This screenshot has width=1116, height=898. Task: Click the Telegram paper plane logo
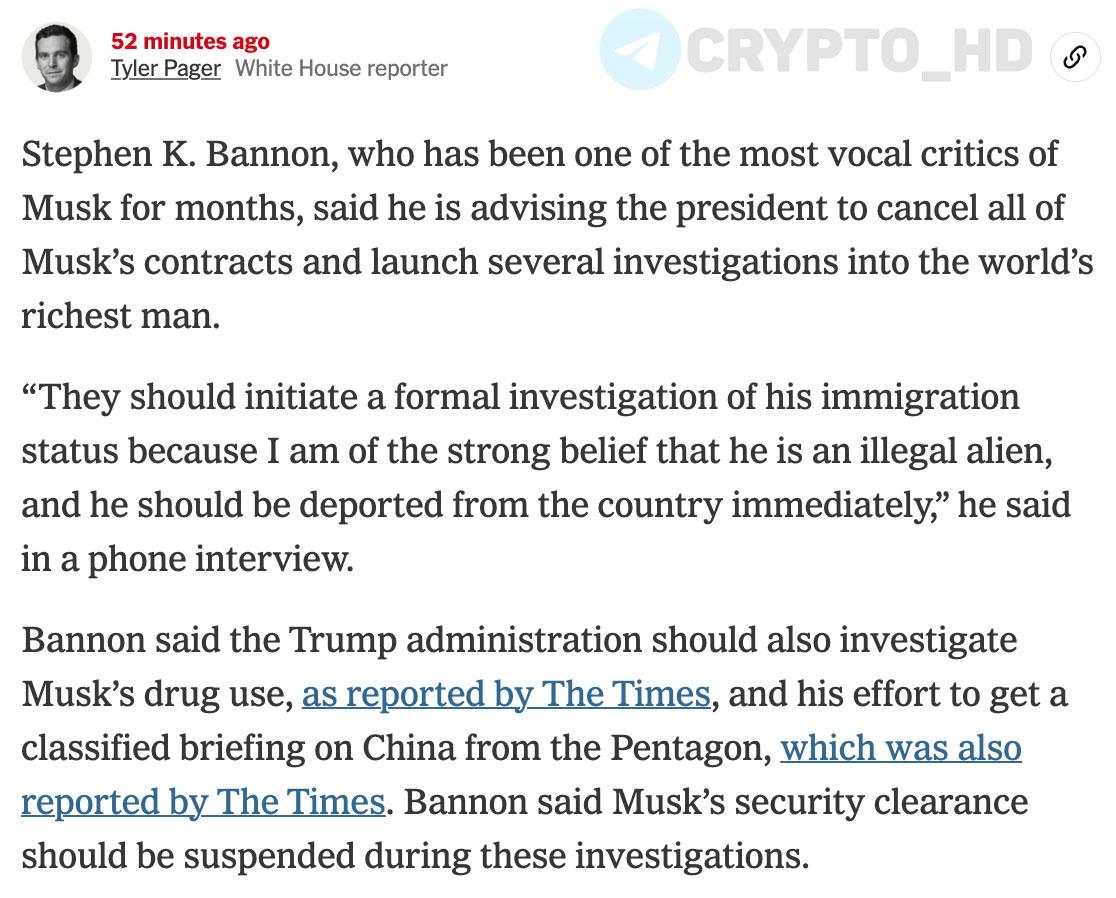pyautogui.click(x=639, y=49)
